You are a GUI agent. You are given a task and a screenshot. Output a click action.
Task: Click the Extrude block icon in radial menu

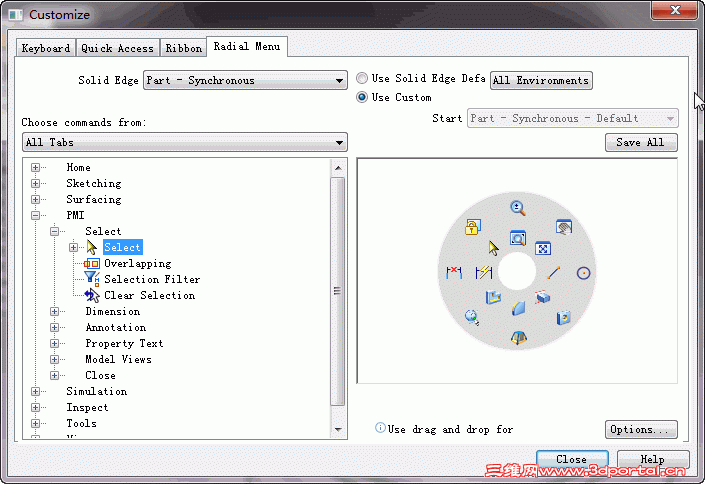(543, 297)
